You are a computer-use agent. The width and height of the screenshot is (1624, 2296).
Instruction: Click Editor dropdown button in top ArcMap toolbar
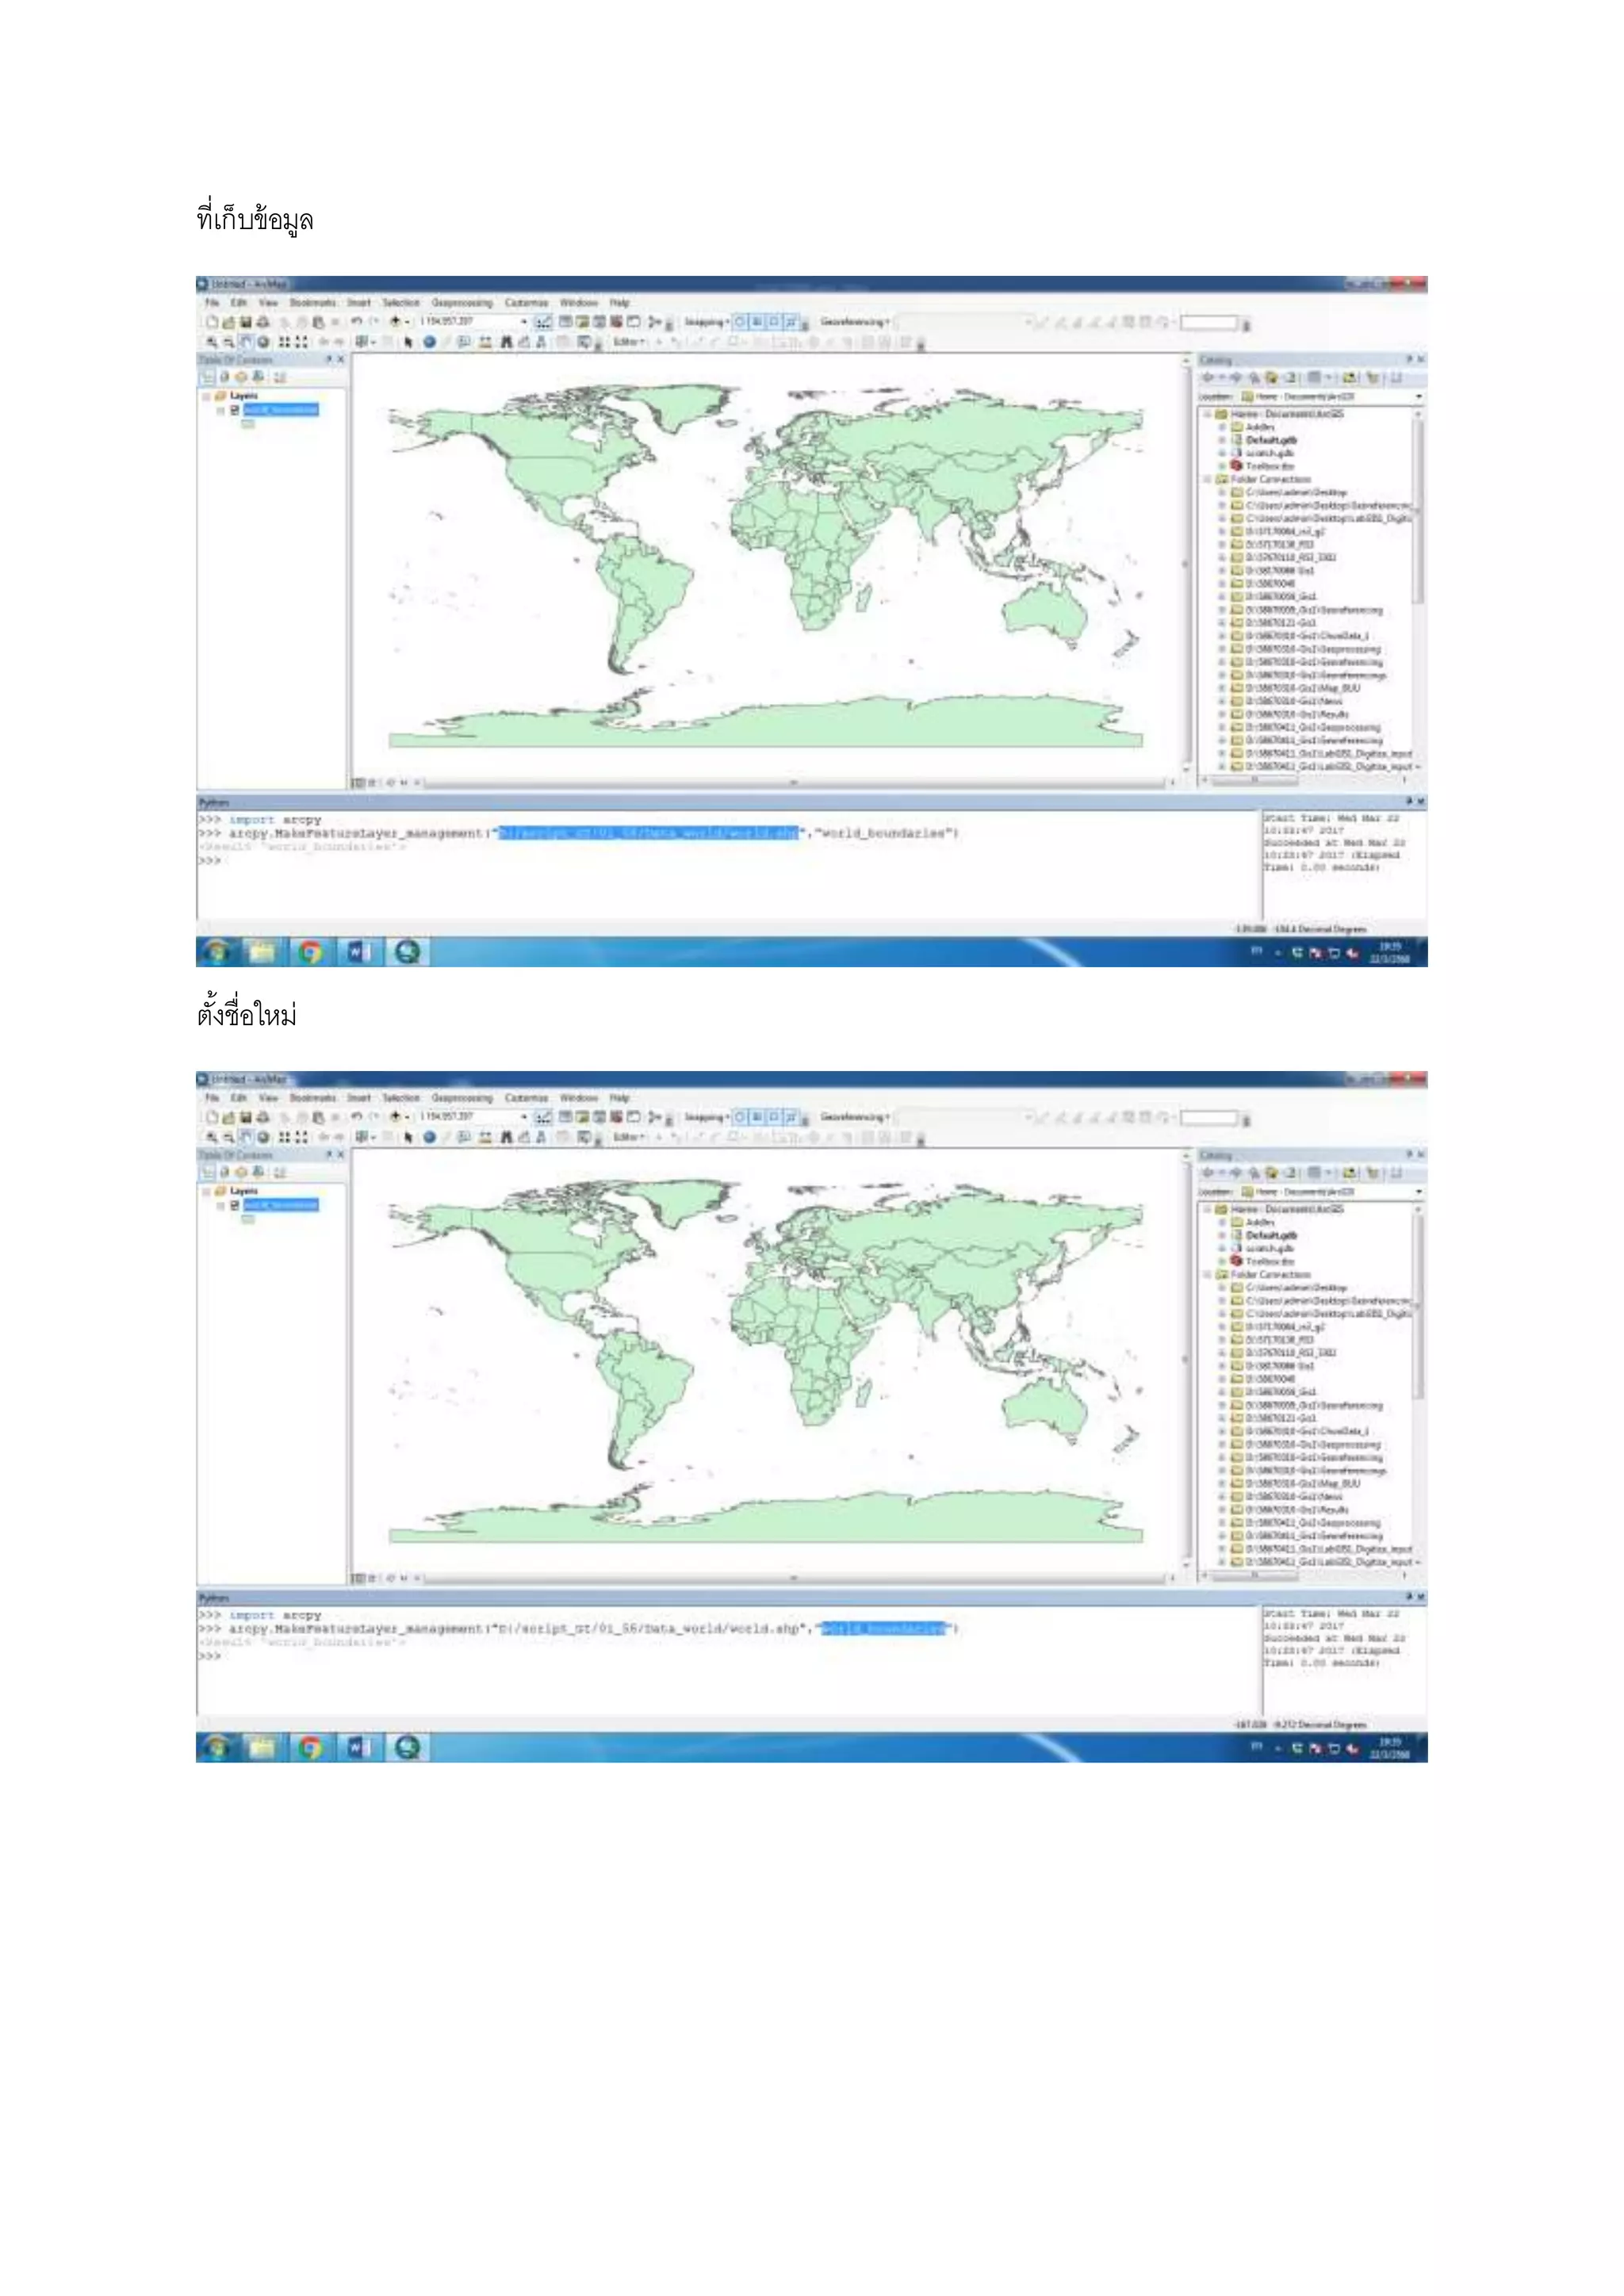tap(629, 342)
